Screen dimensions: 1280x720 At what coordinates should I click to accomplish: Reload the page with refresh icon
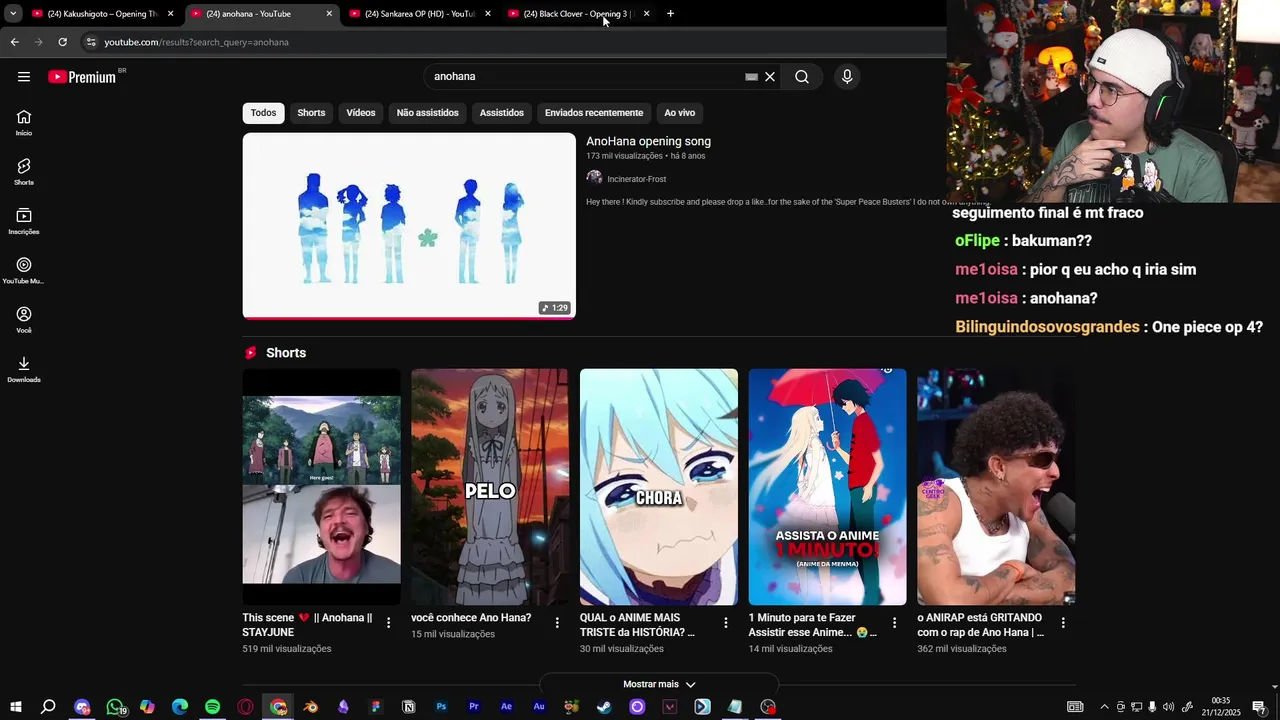point(62,42)
